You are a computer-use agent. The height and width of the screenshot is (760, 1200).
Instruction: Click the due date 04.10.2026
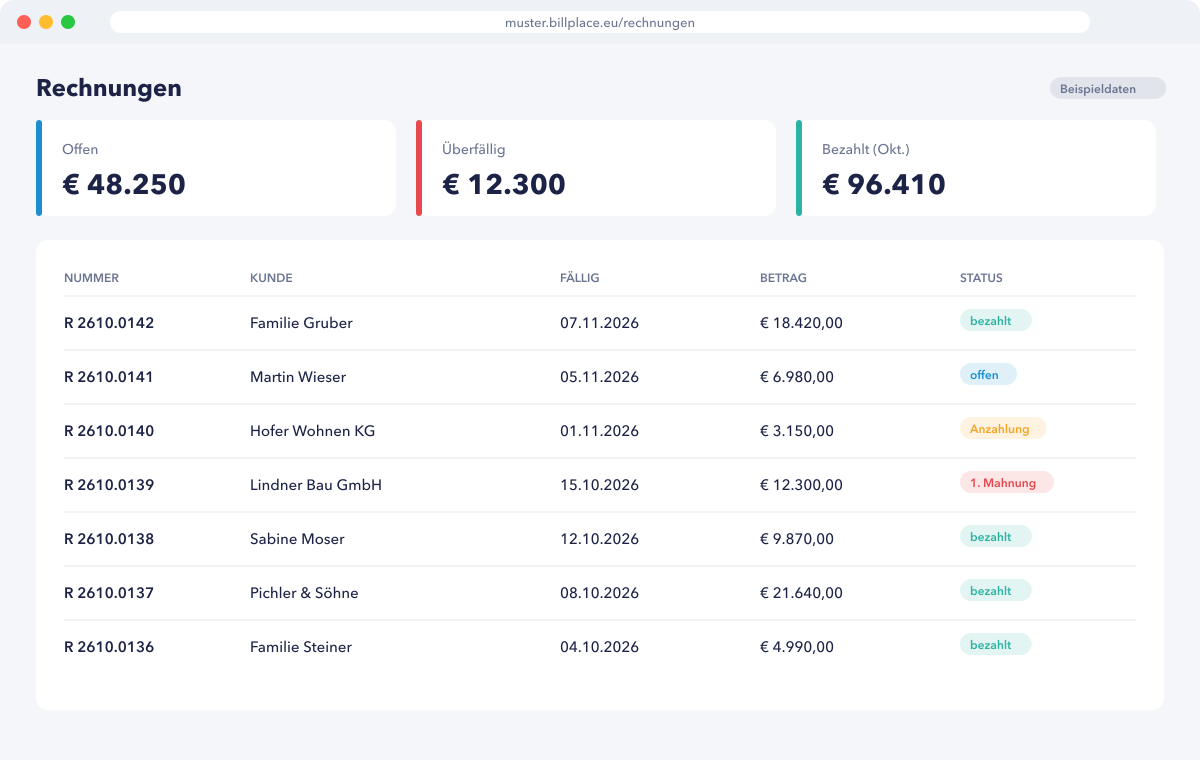(599, 647)
